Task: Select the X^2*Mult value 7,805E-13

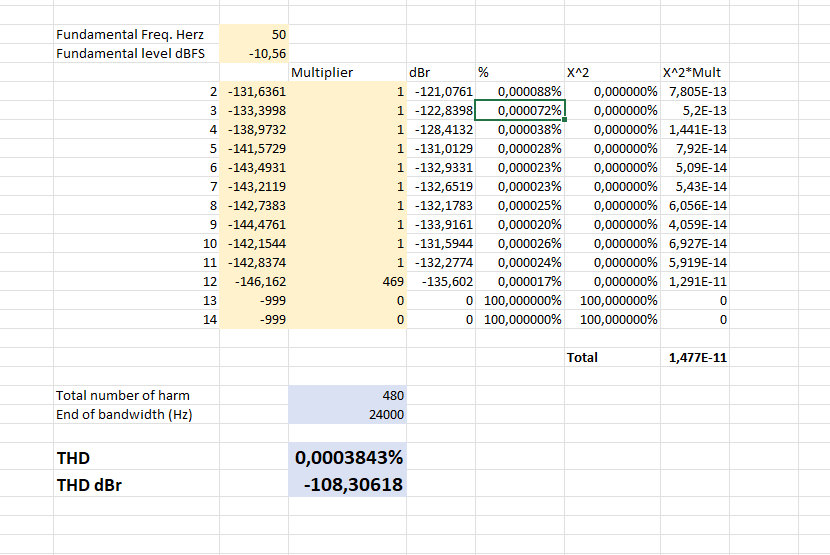Action: tap(694, 92)
